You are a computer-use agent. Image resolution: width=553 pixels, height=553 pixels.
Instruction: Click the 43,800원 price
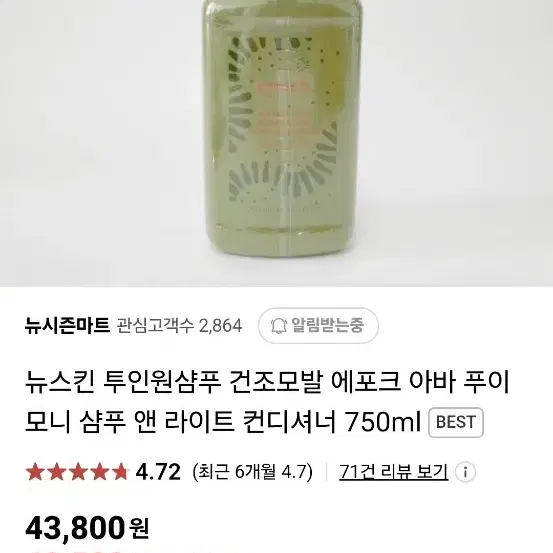click(87, 528)
